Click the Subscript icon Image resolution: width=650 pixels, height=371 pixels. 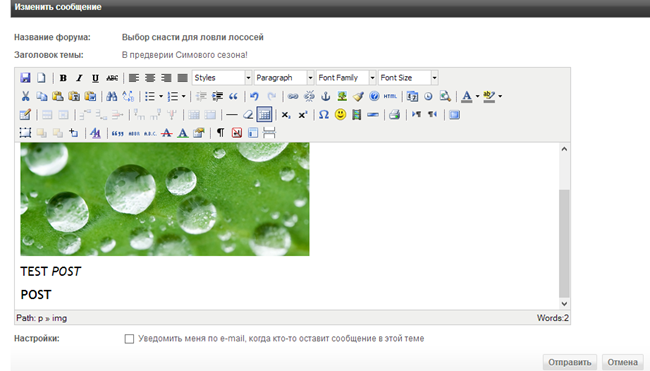coord(286,115)
